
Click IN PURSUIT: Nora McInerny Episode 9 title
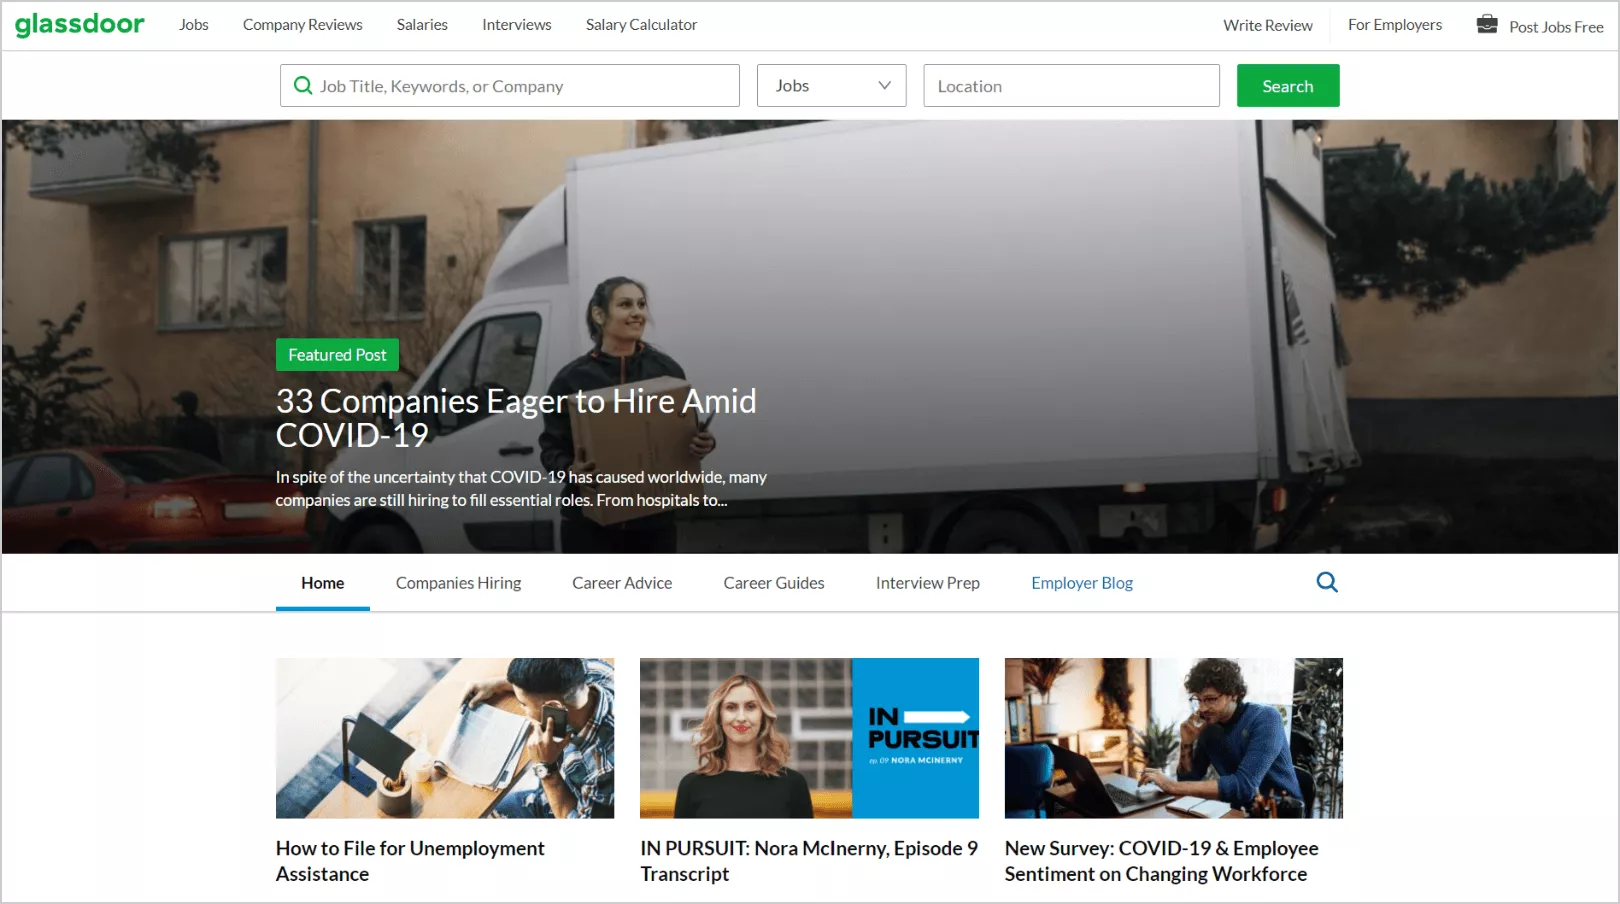tap(809, 861)
